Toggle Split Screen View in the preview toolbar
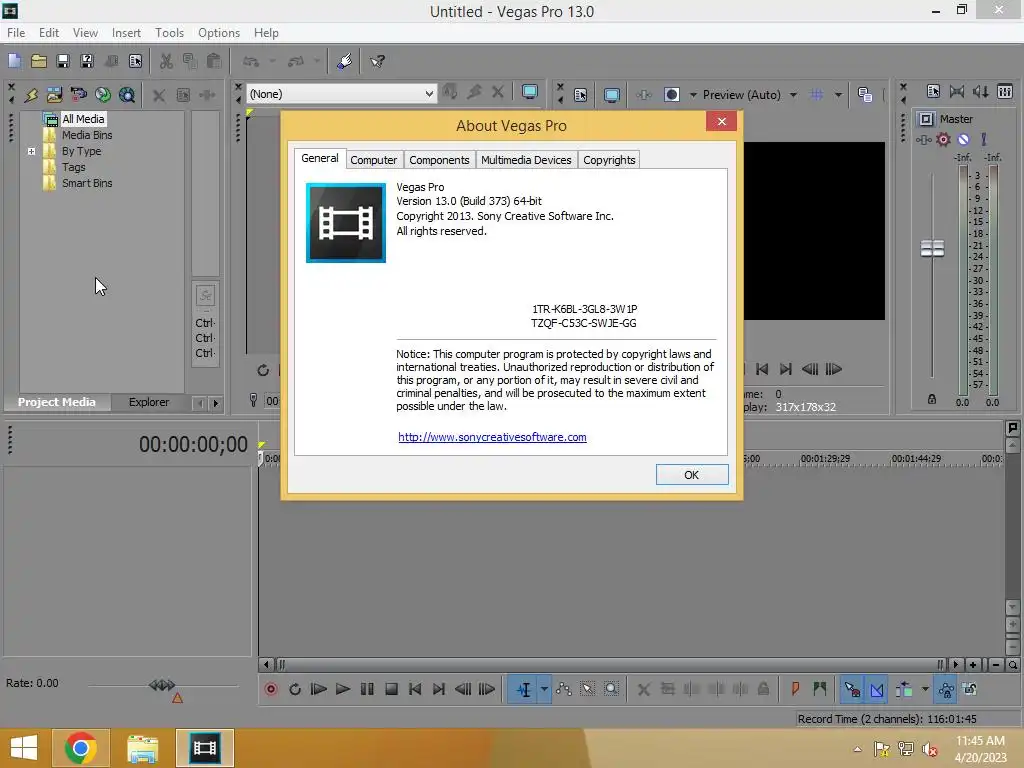 671,95
